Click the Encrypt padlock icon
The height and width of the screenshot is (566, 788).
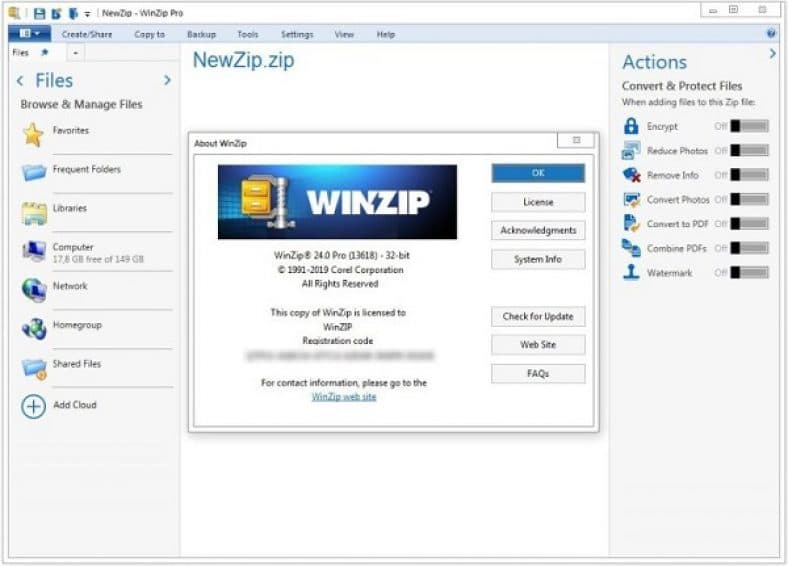point(631,126)
